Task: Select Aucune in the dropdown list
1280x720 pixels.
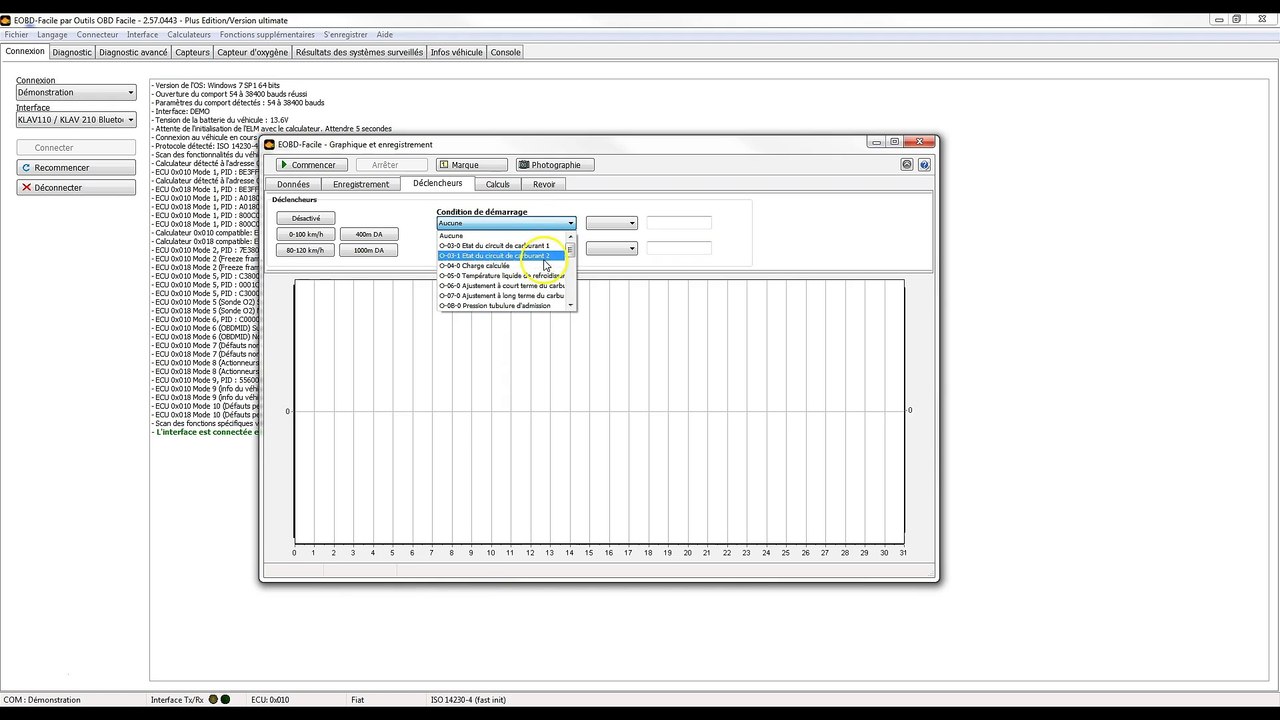Action: (x=501, y=236)
